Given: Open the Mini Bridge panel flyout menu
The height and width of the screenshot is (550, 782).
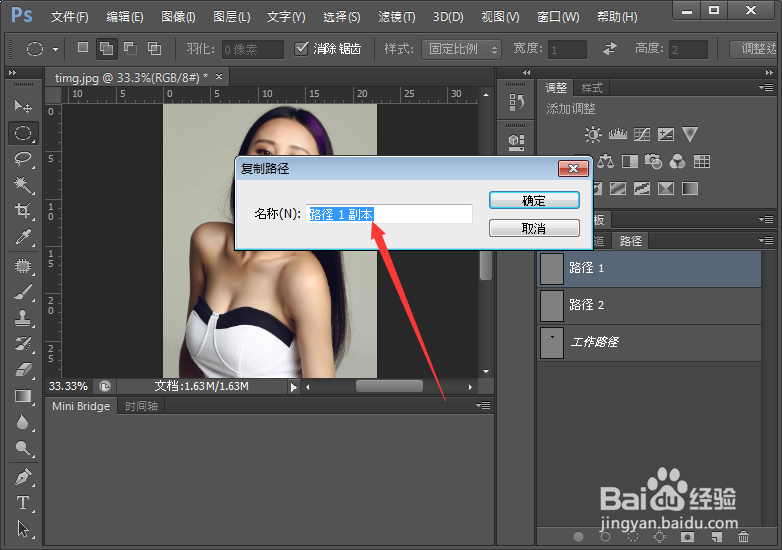Looking at the screenshot, I should [x=483, y=405].
